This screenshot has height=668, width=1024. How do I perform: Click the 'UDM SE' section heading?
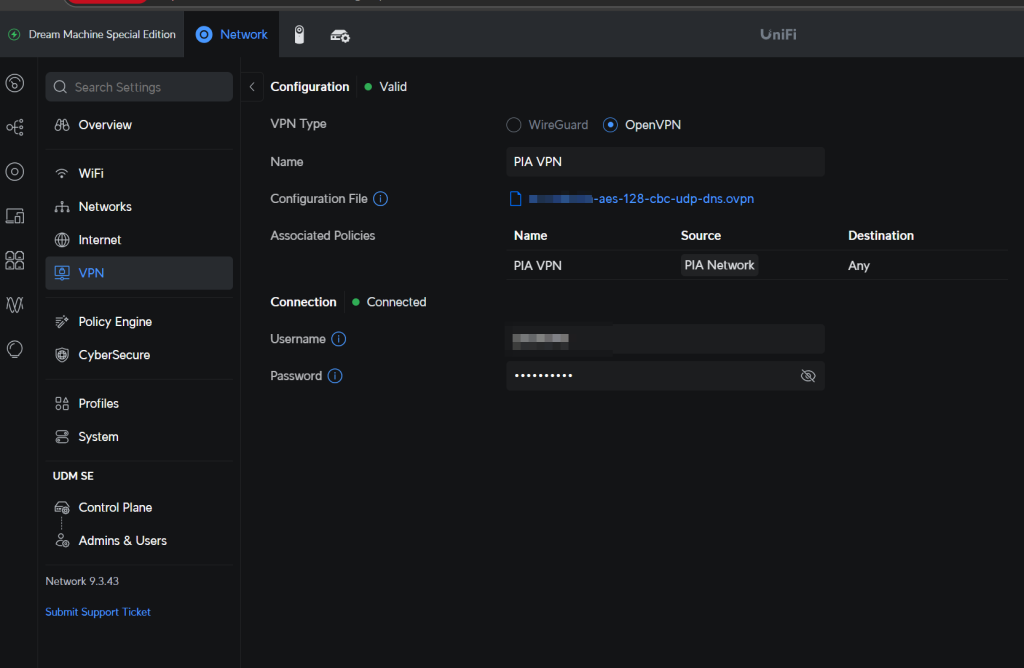(x=73, y=476)
